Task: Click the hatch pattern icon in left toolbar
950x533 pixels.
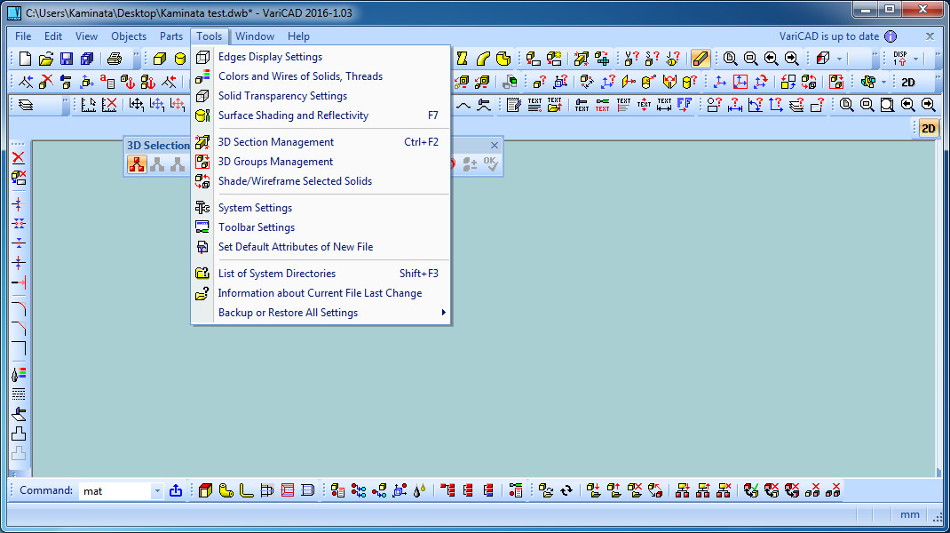Action: [x=18, y=394]
